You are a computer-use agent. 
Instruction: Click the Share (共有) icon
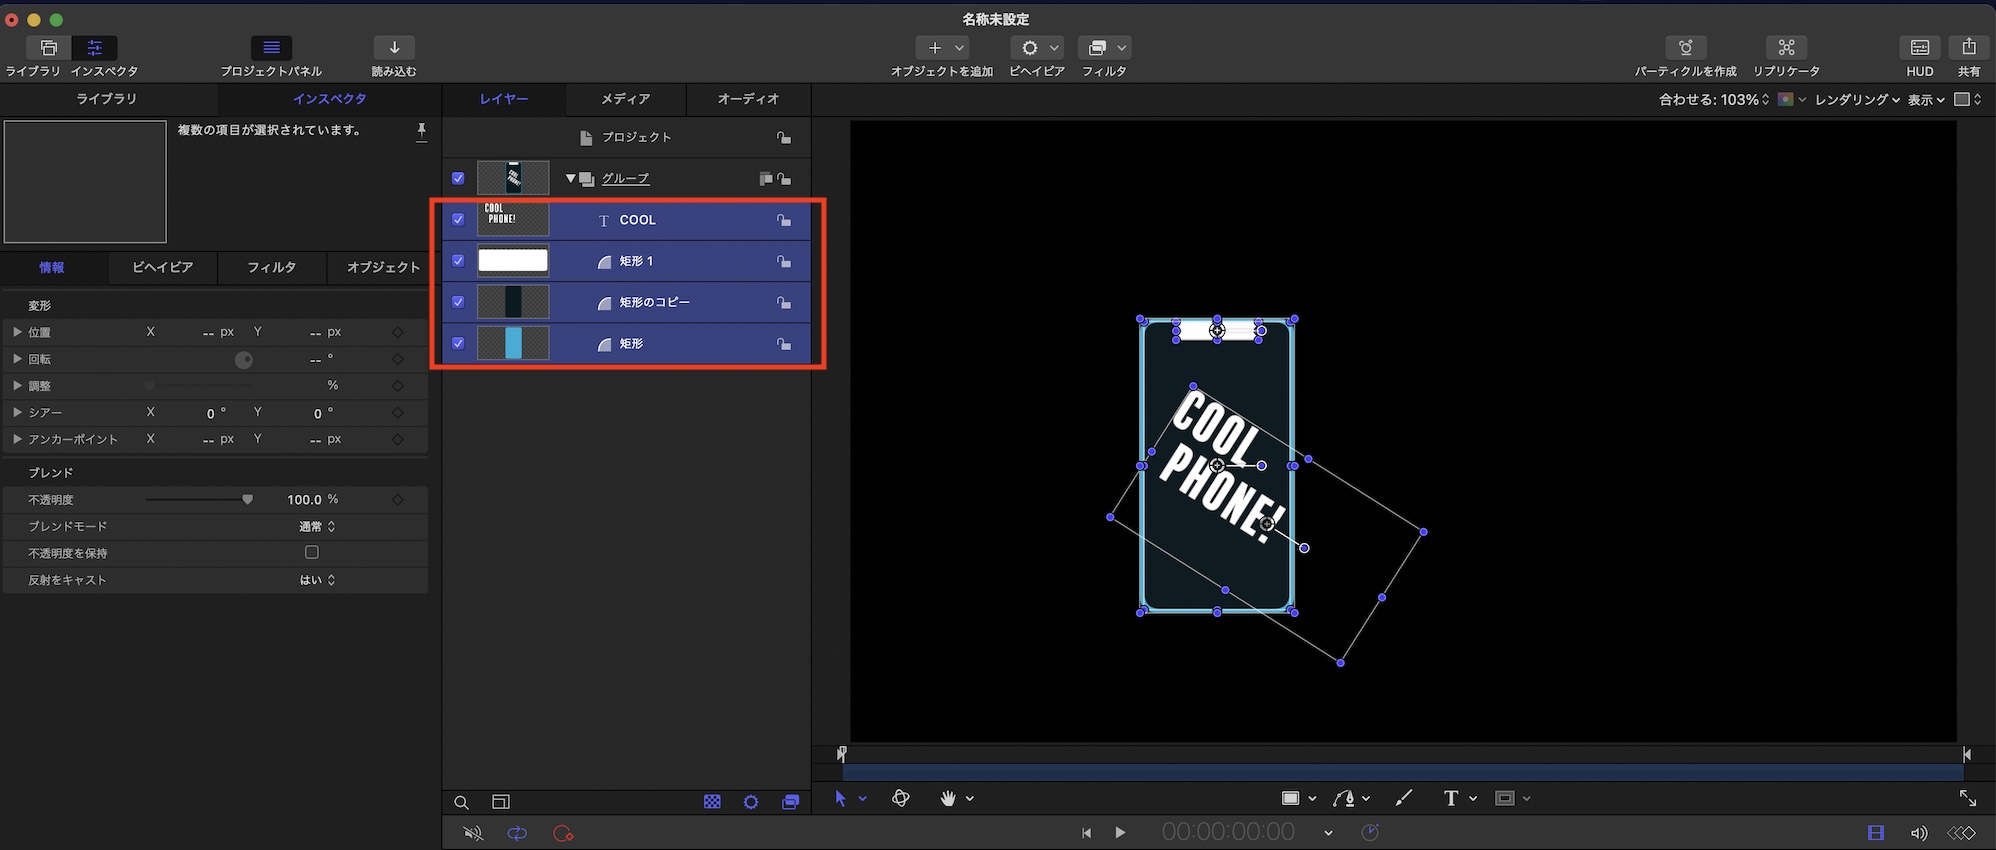[1968, 48]
